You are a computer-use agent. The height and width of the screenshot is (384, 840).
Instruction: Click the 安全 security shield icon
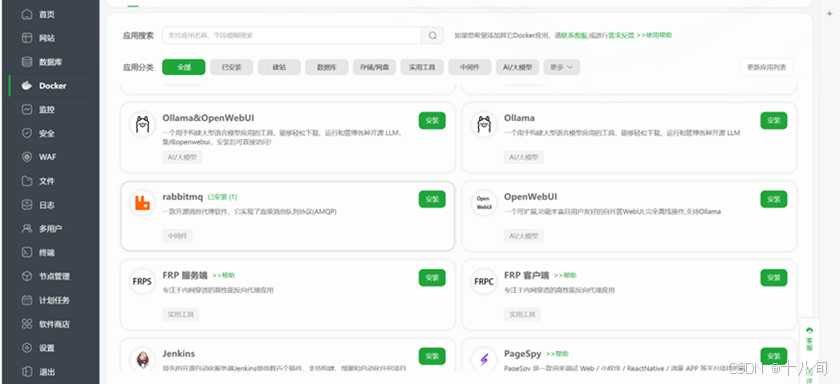[x=27, y=133]
